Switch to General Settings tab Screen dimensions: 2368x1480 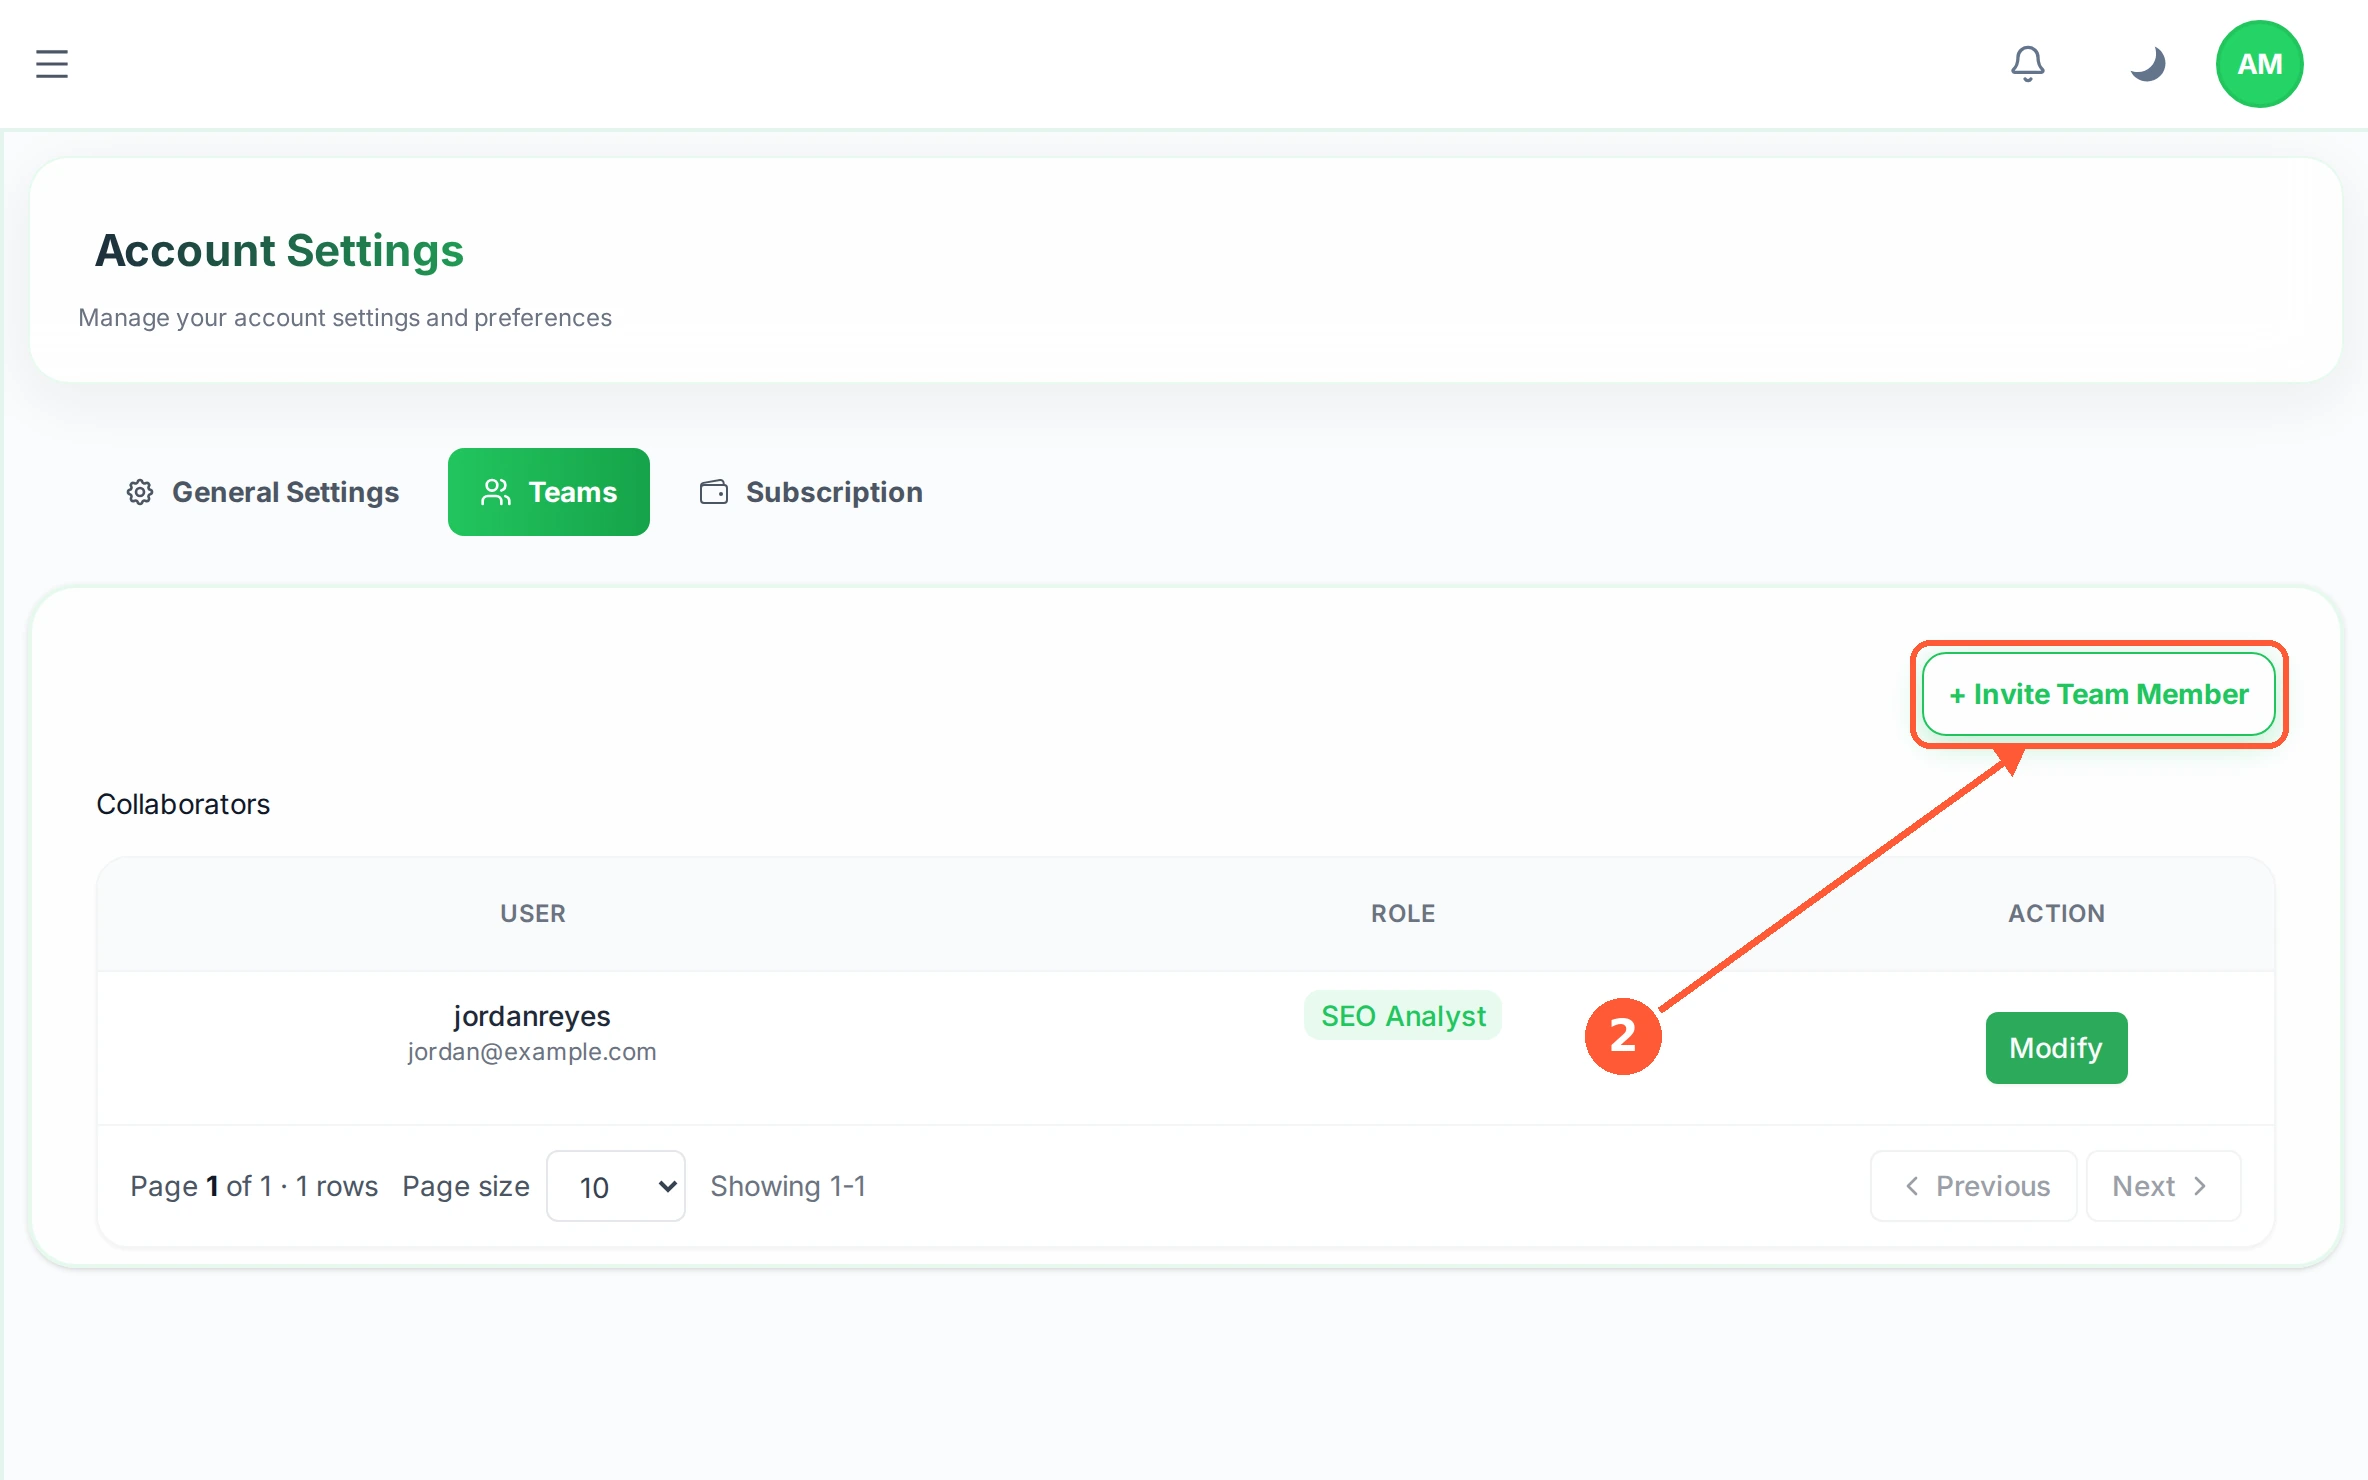pyautogui.click(x=262, y=492)
